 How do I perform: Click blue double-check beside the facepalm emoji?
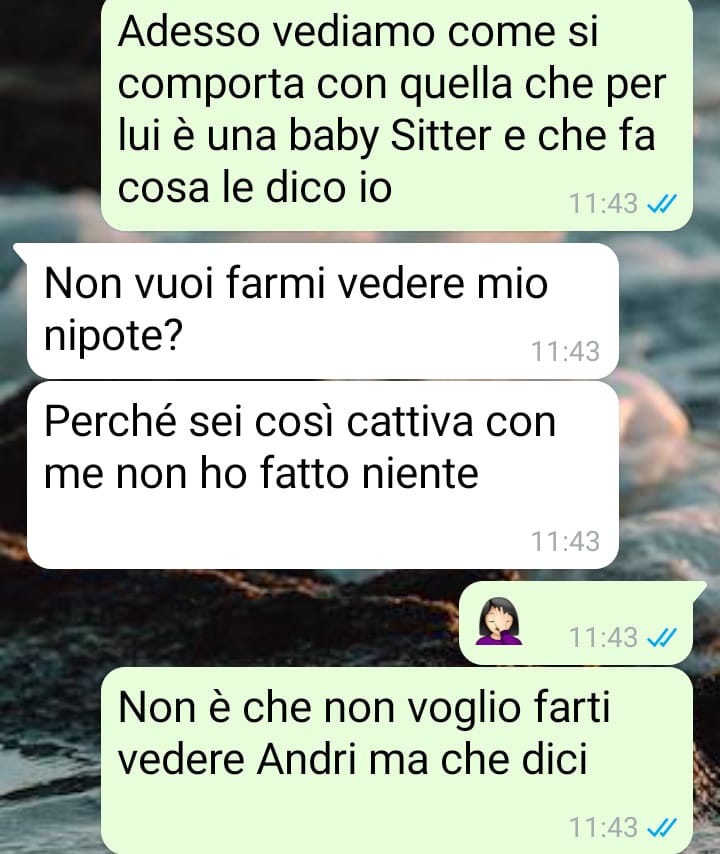click(x=661, y=637)
